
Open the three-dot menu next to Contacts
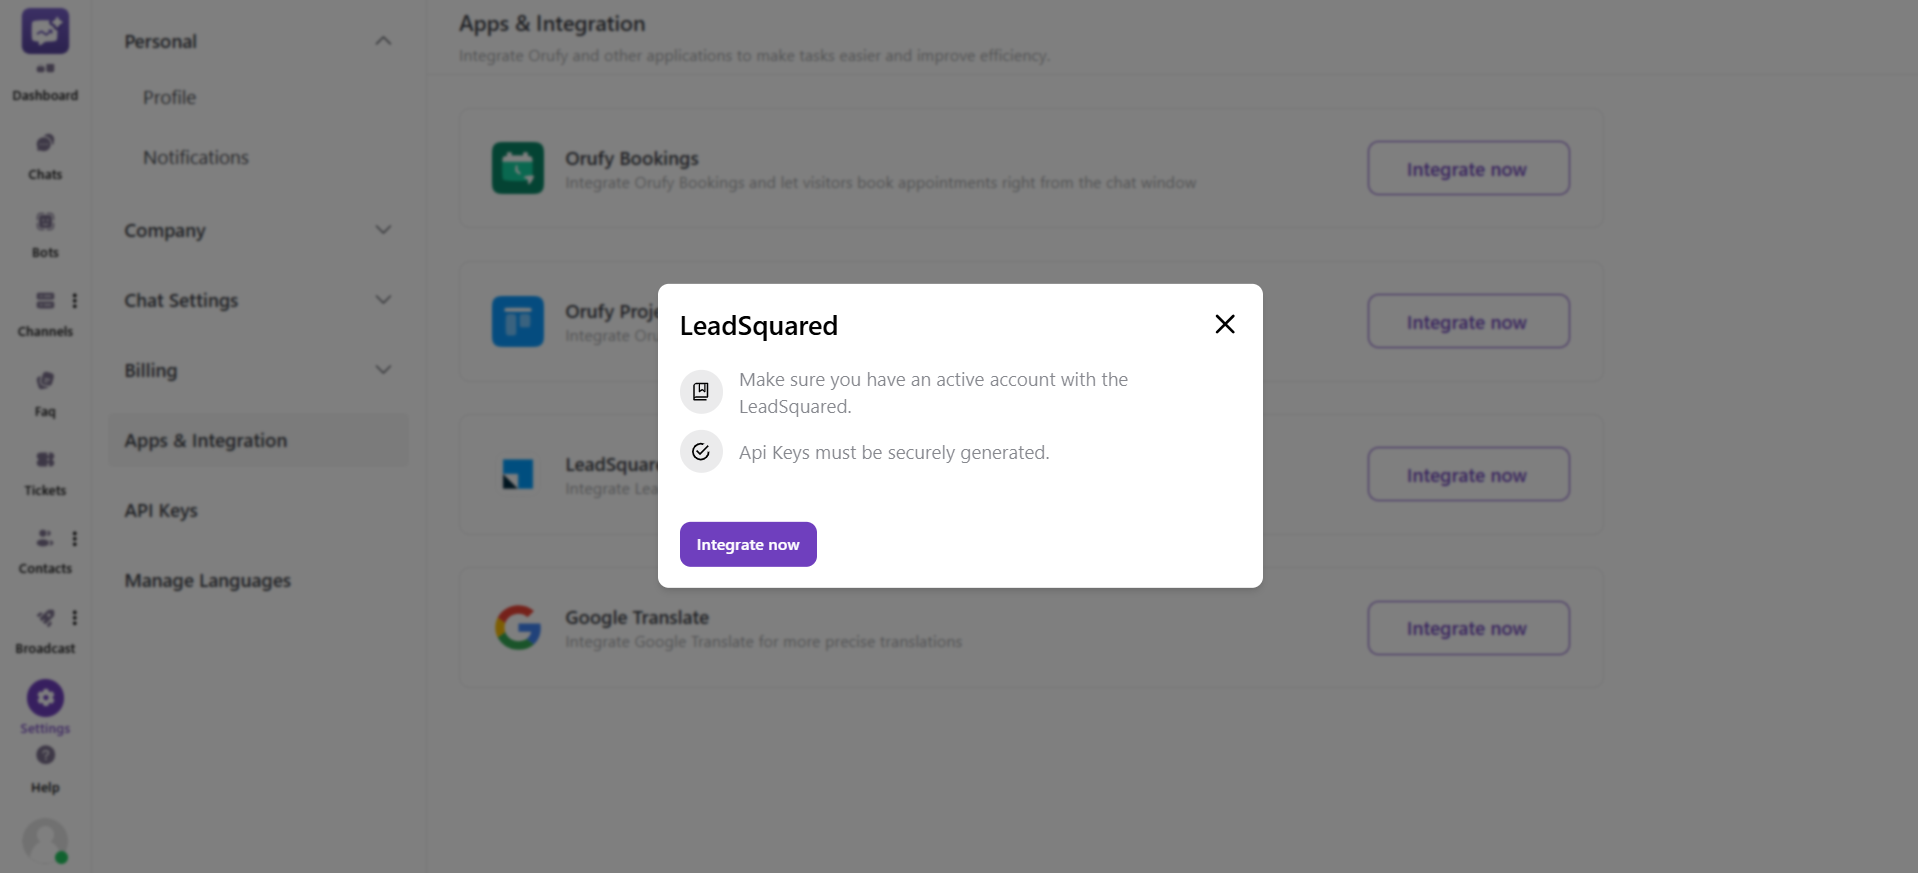(x=75, y=538)
